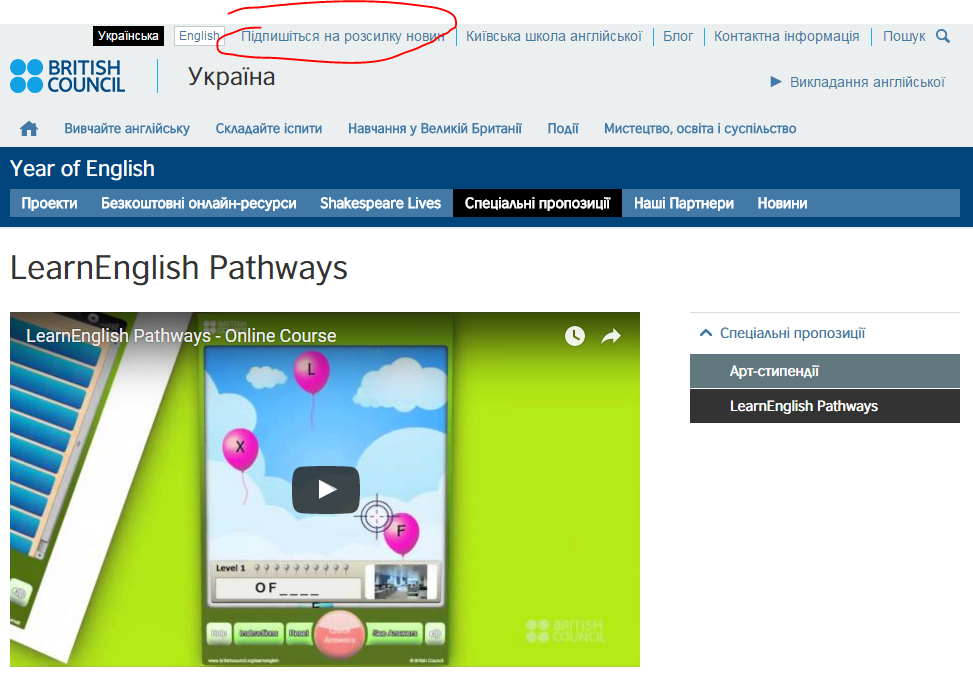Click the LearnEnglish Pathways page heading
Viewport: 973px width, 688px height.
point(179,268)
